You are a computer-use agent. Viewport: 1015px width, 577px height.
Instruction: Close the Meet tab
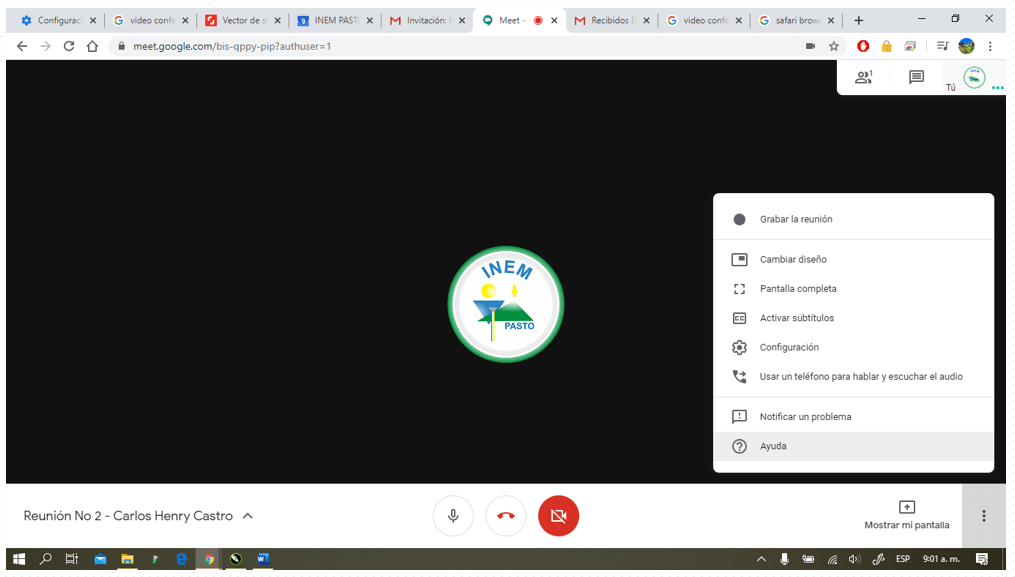click(x=554, y=21)
